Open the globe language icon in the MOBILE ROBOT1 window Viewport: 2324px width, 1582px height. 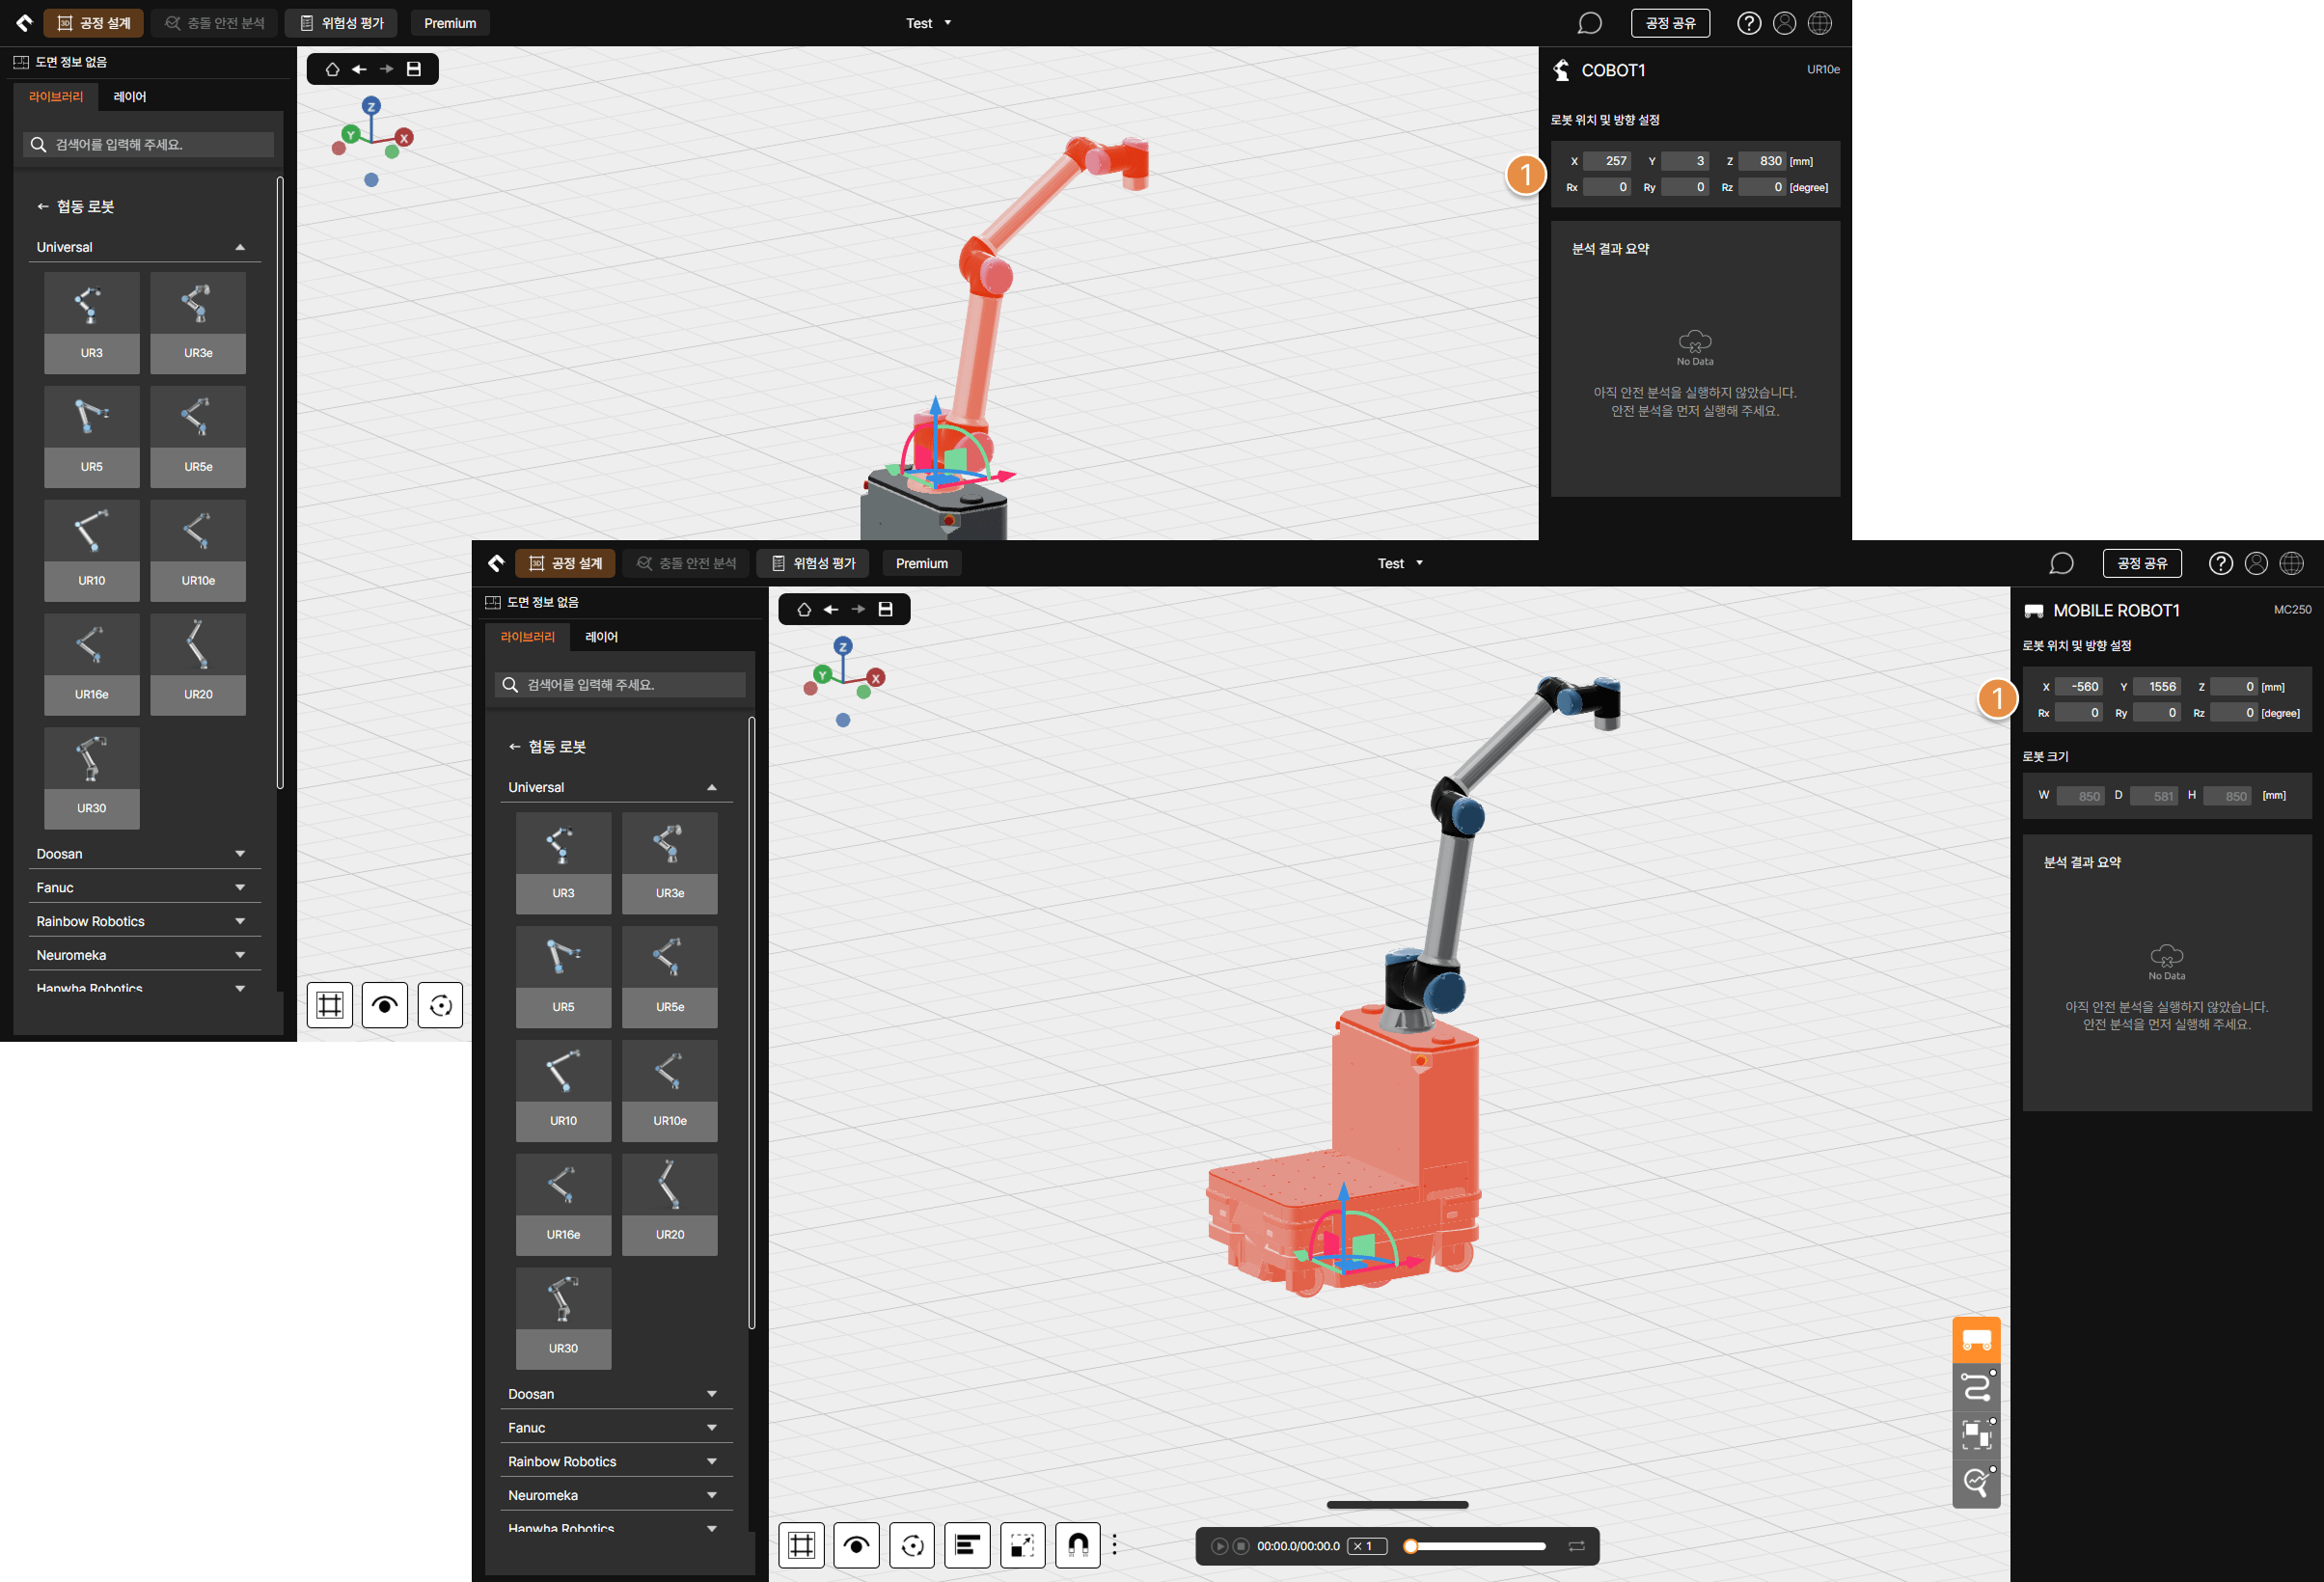pyautogui.click(x=2291, y=563)
